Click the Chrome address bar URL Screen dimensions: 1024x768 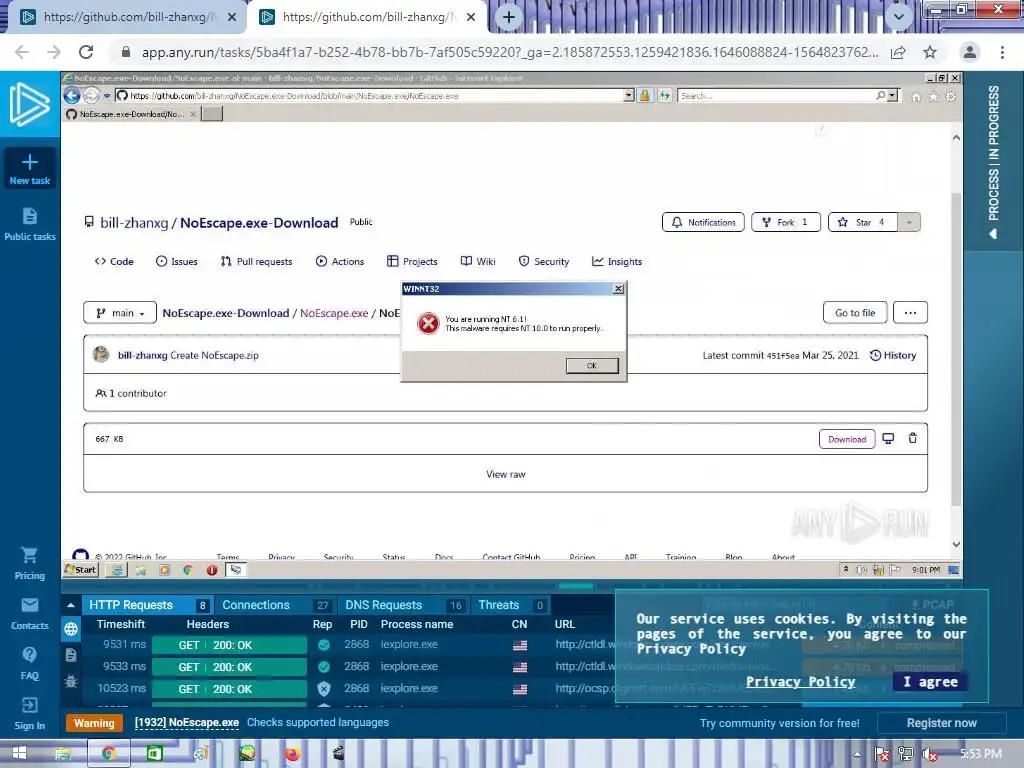pos(509,52)
